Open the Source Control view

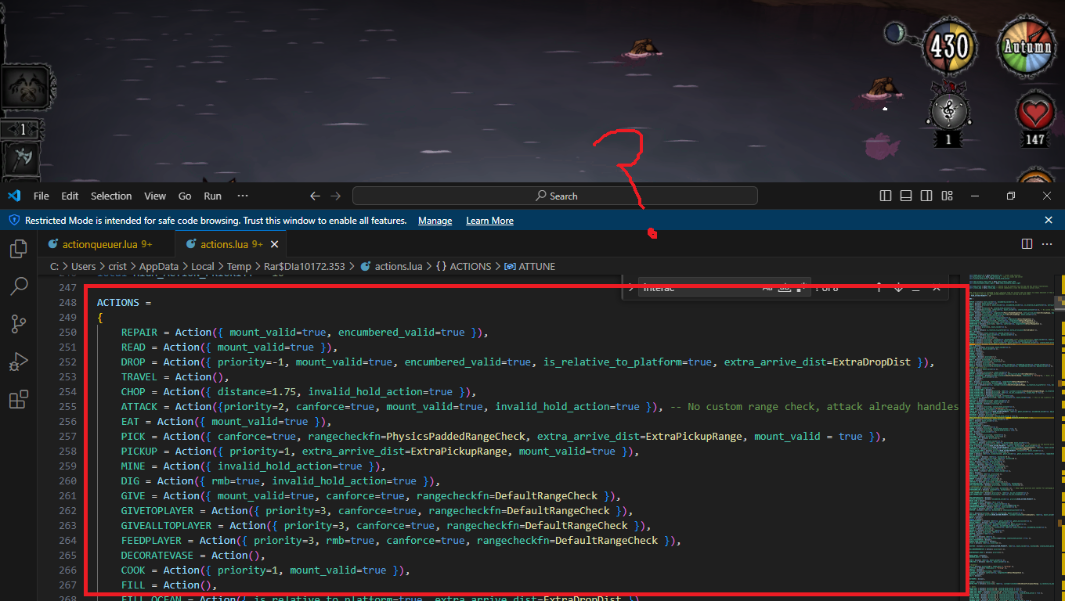pos(18,324)
